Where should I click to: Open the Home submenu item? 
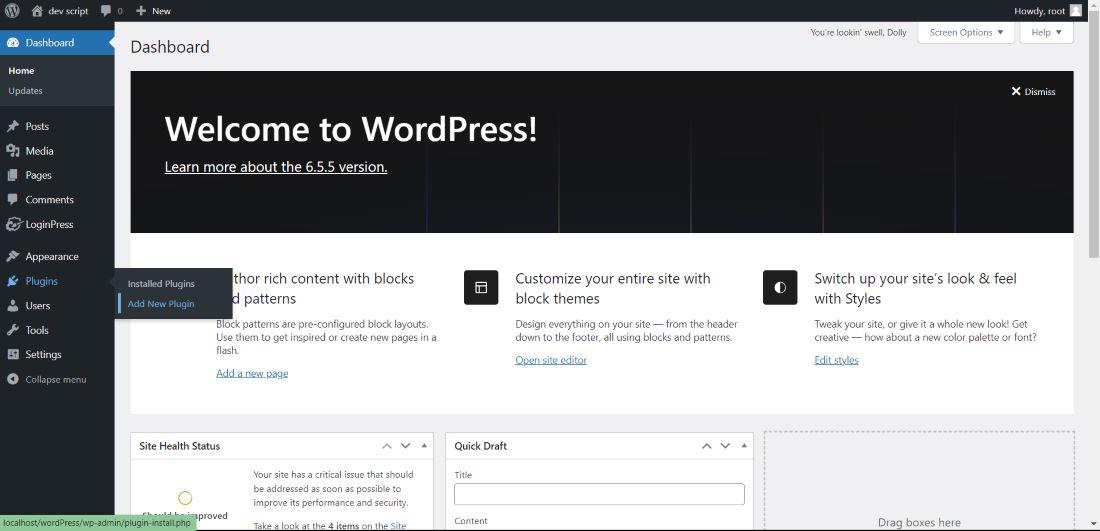click(21, 71)
